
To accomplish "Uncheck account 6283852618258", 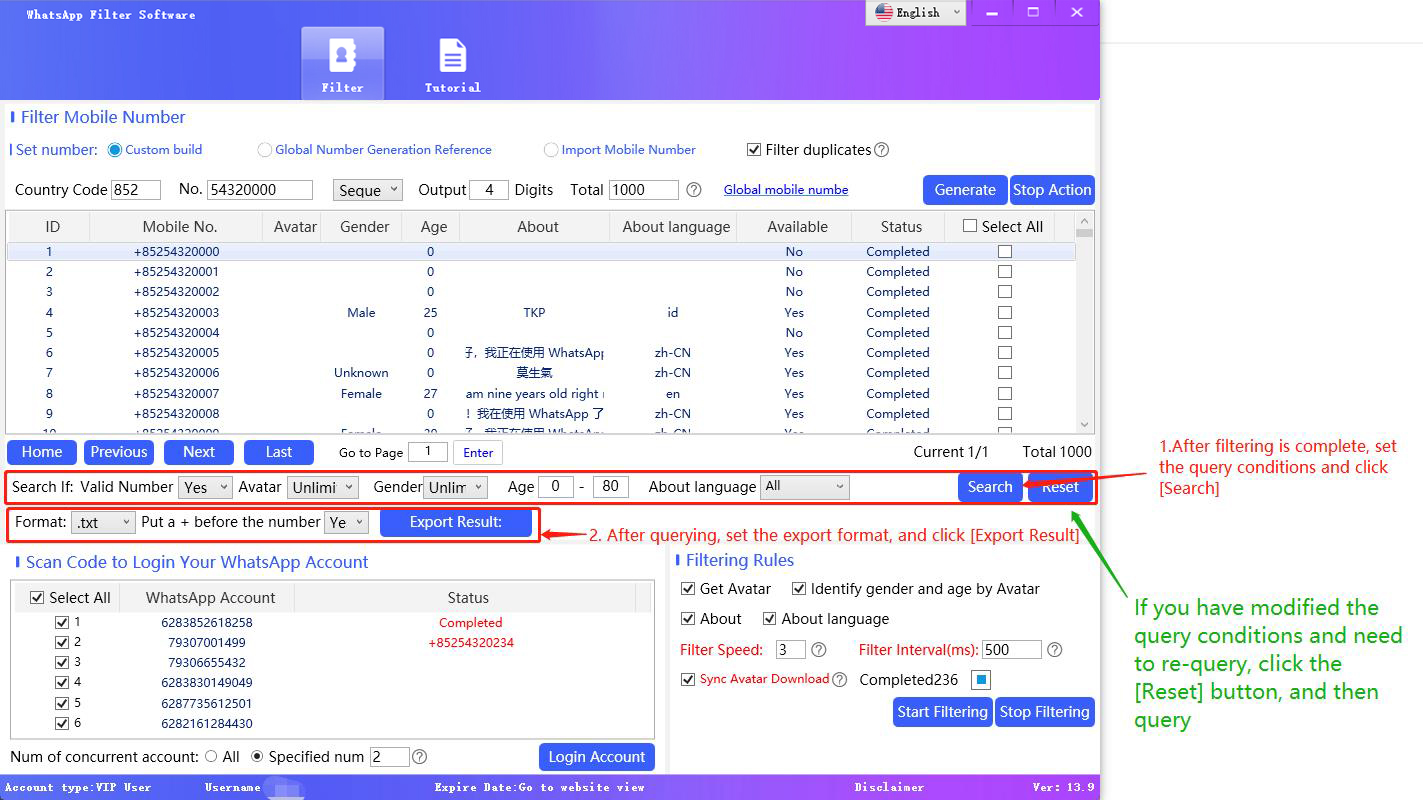I will point(63,622).
